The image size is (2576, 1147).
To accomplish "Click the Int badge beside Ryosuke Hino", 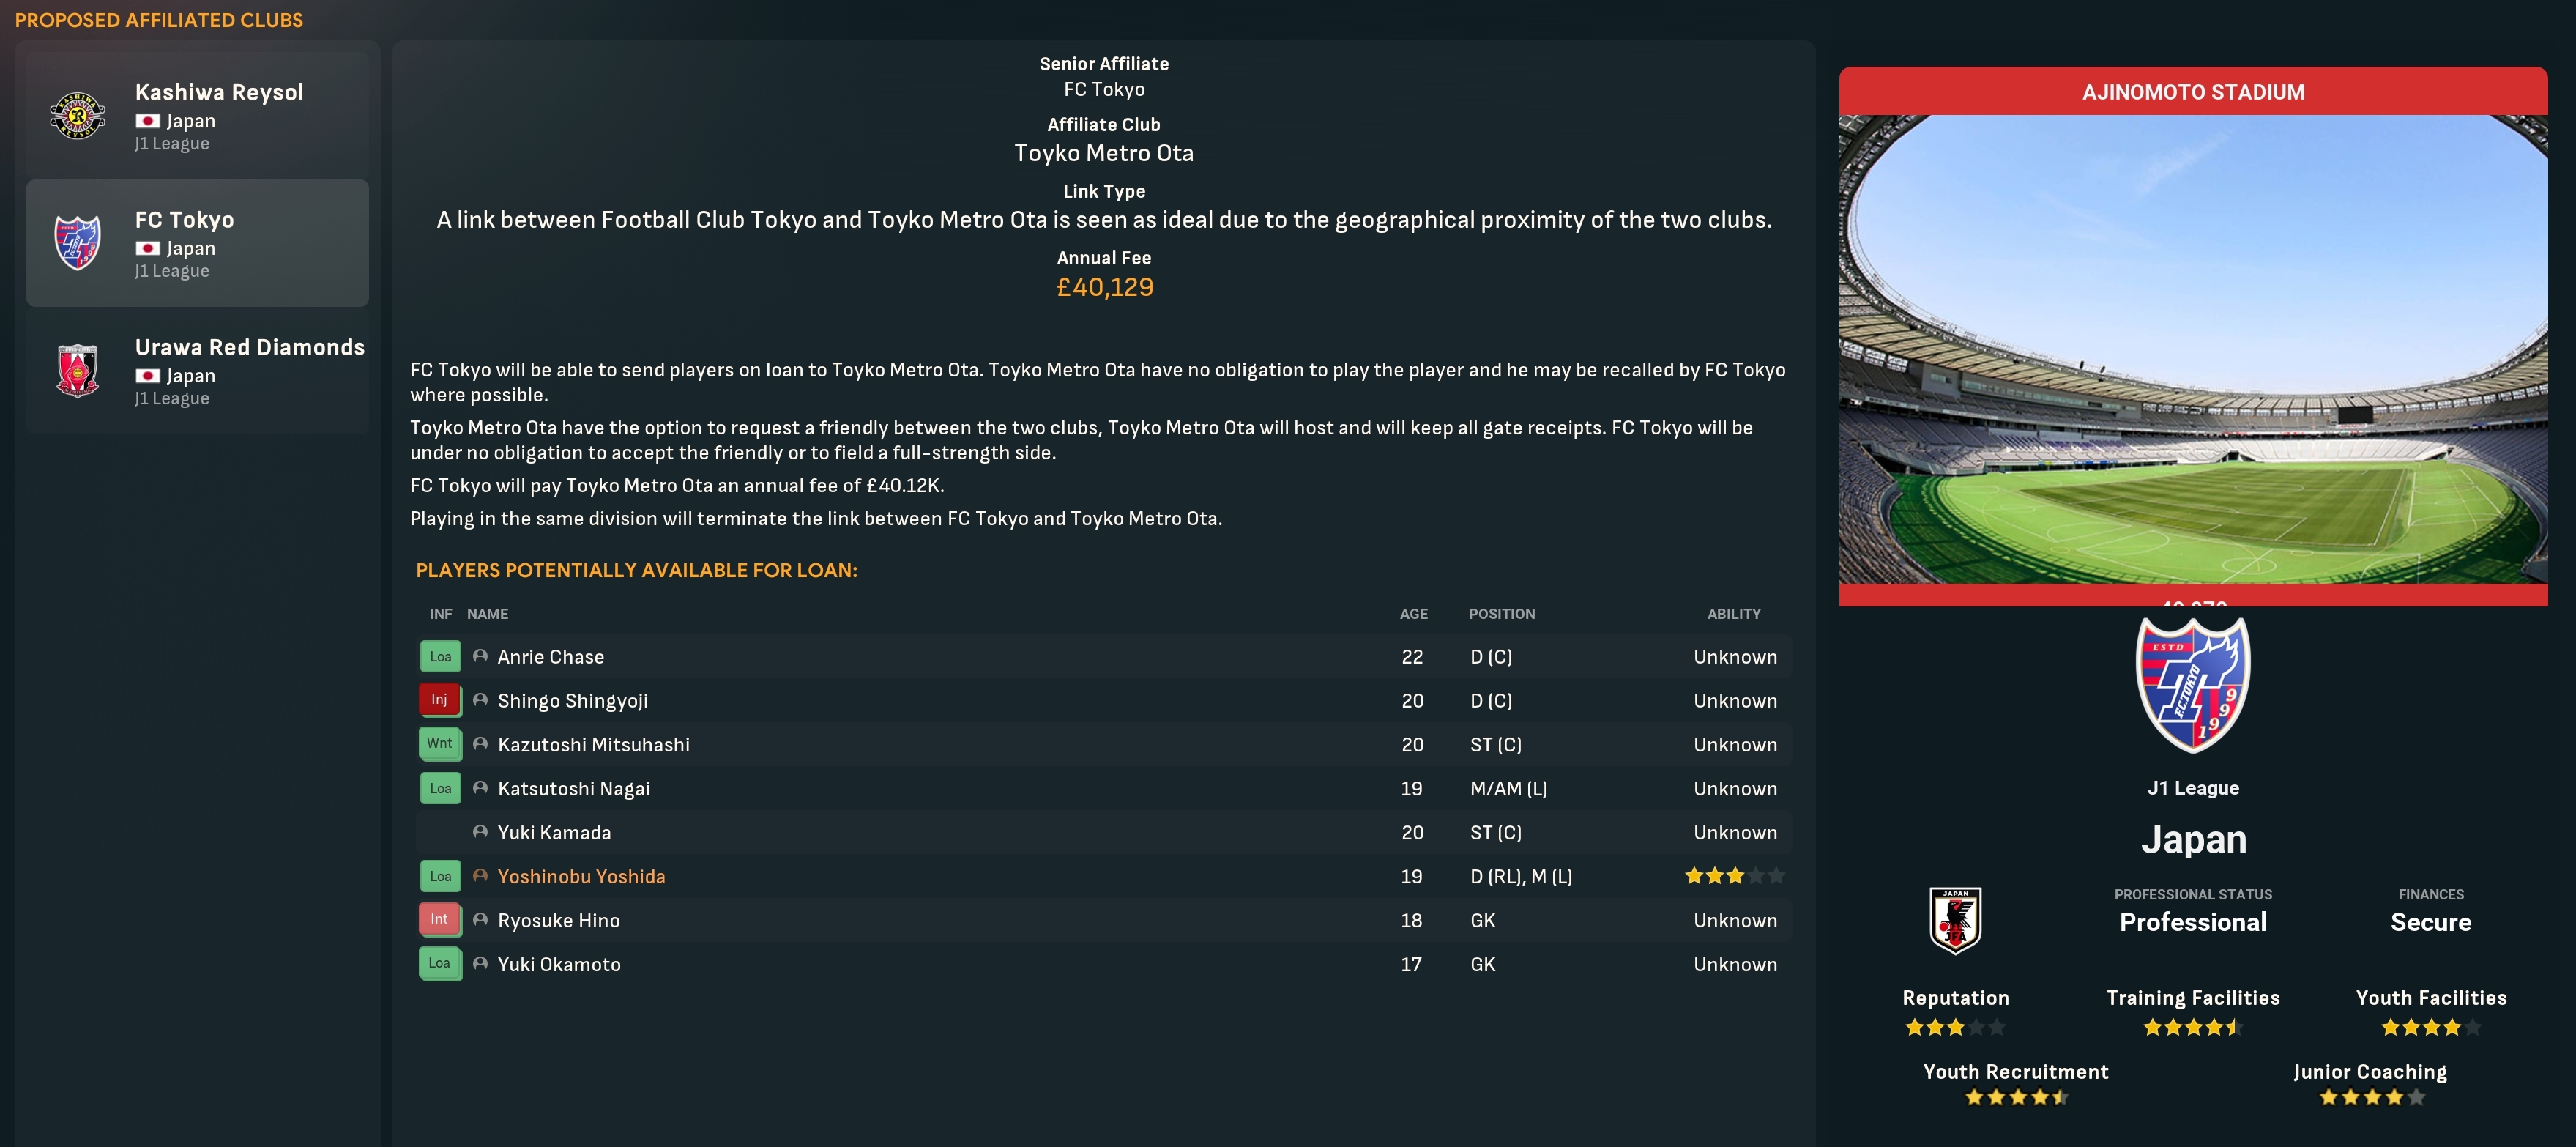I will (439, 920).
